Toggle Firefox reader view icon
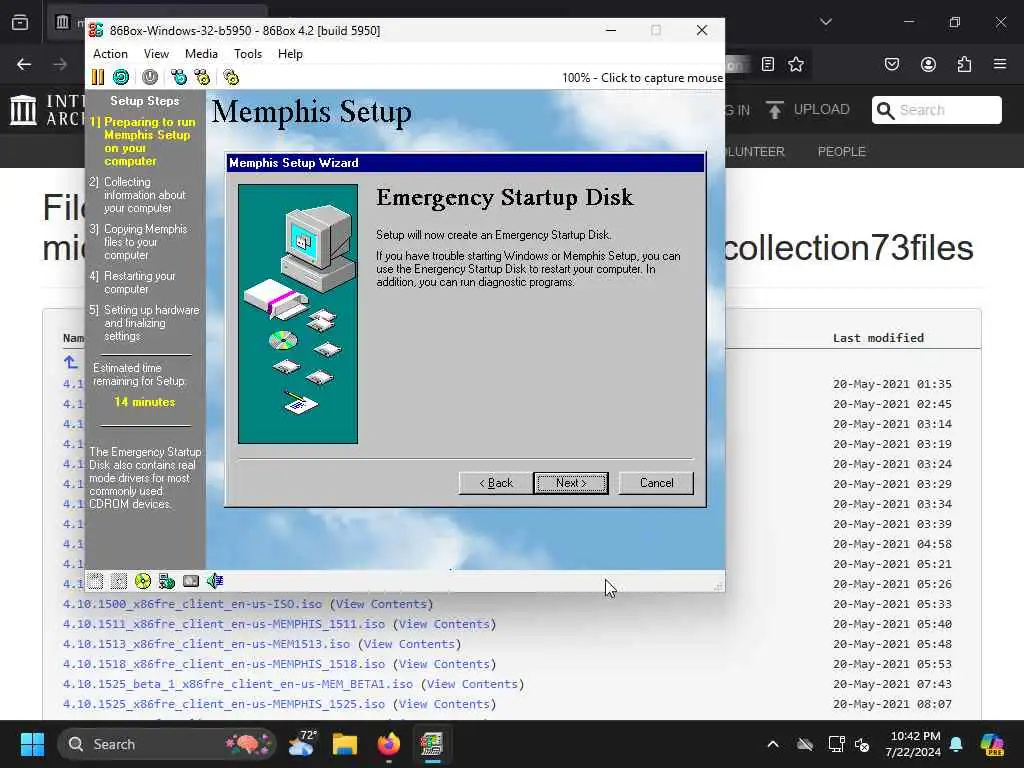Screen dimensions: 1024x768 tap(768, 64)
